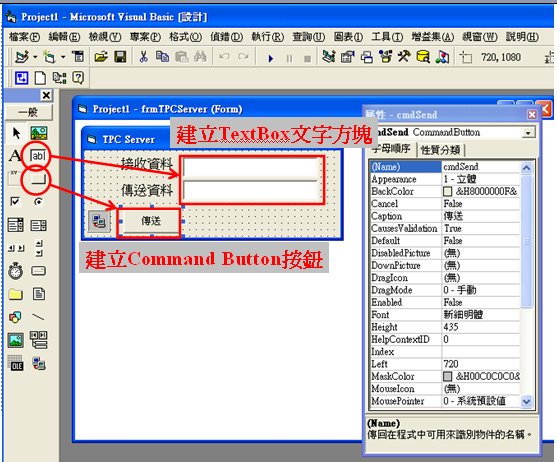557x462 pixels.
Task: Switch to 字母順序 tab in Properties
Action: click(391, 148)
